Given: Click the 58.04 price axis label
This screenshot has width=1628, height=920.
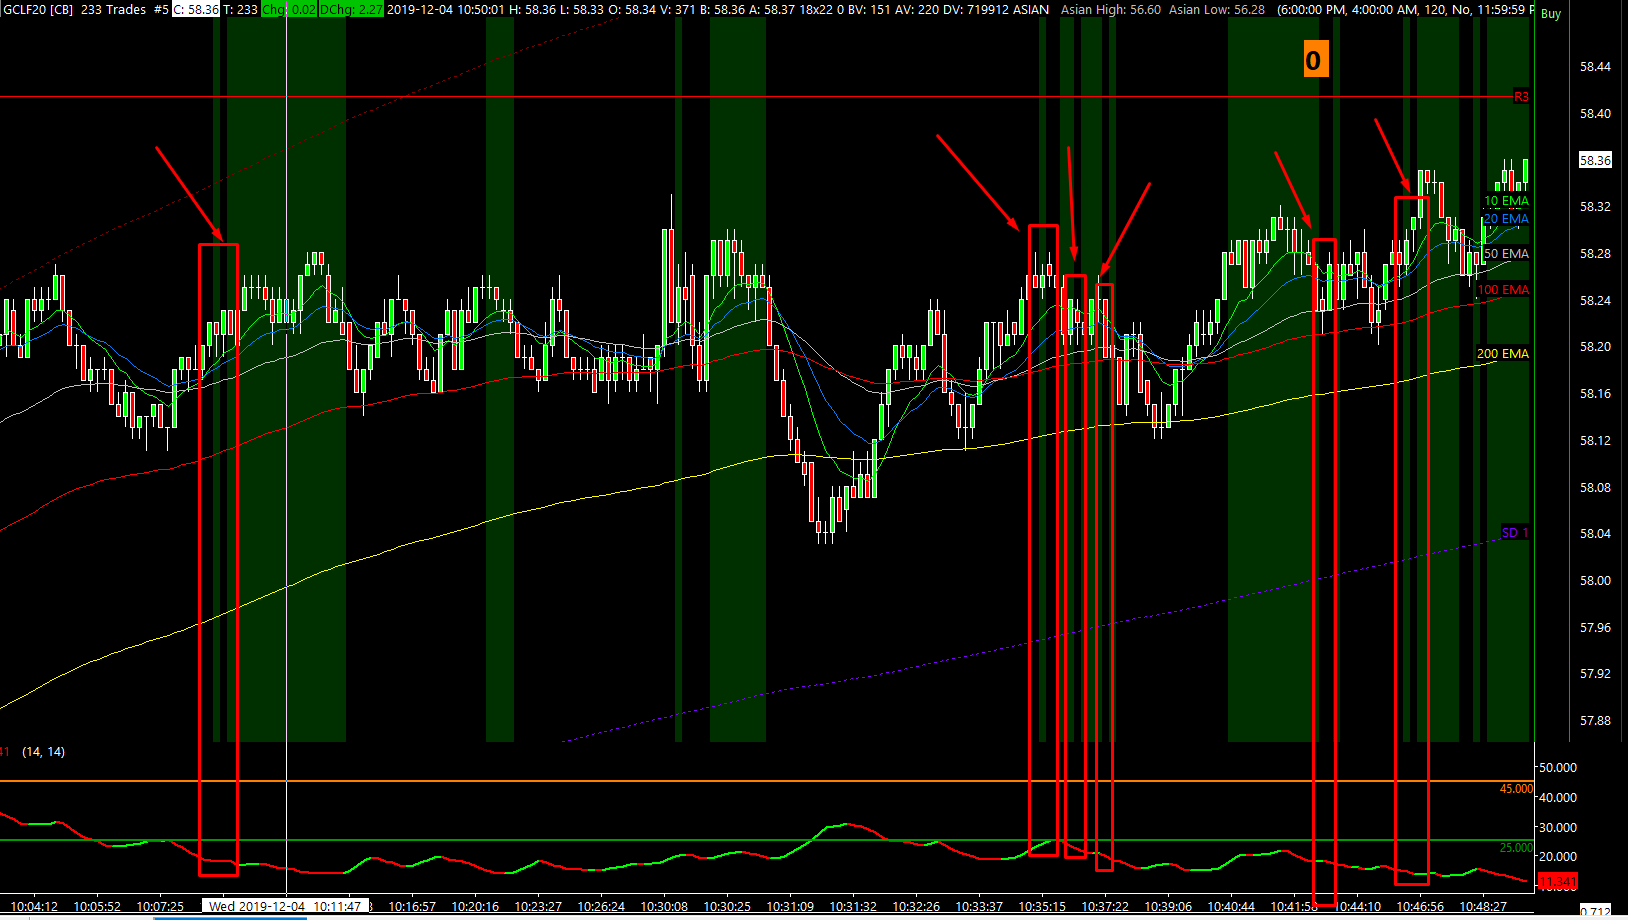Looking at the screenshot, I should [1595, 534].
